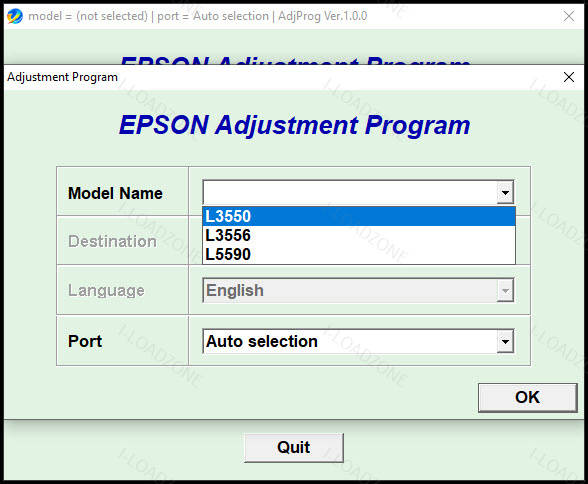
Task: Confirm settings with the OK button
Action: coord(528,397)
